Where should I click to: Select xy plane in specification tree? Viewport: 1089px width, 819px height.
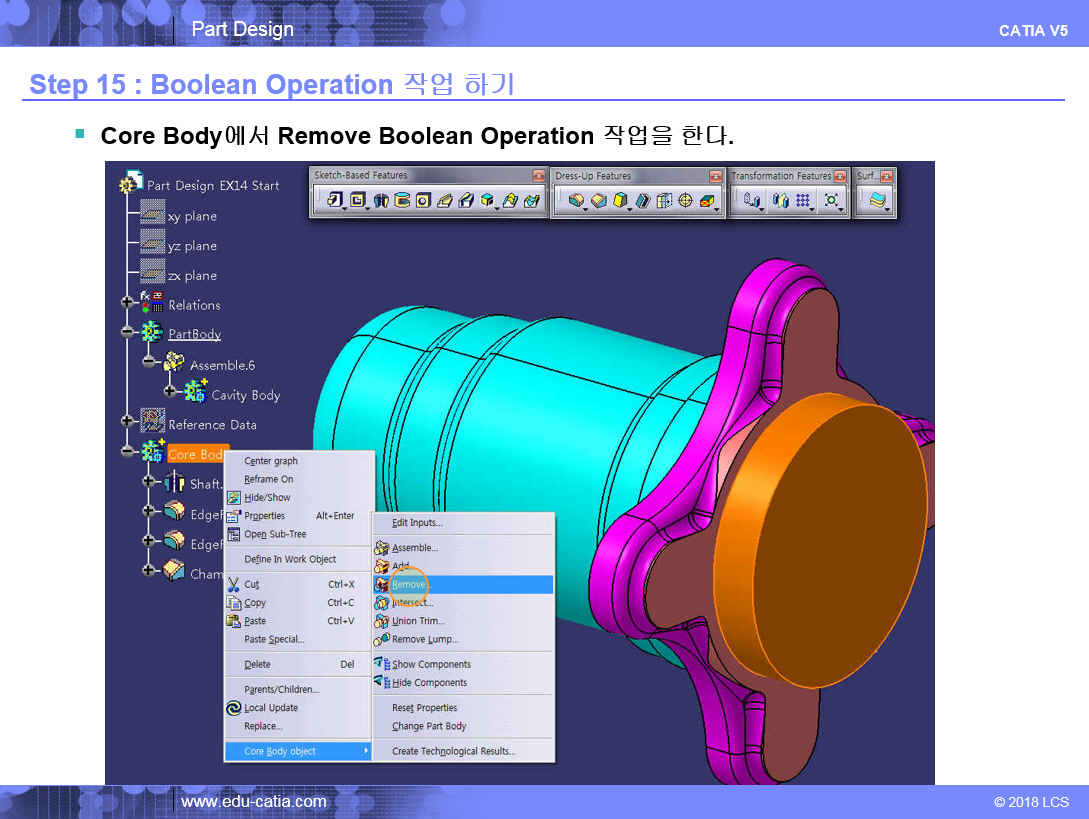click(192, 216)
